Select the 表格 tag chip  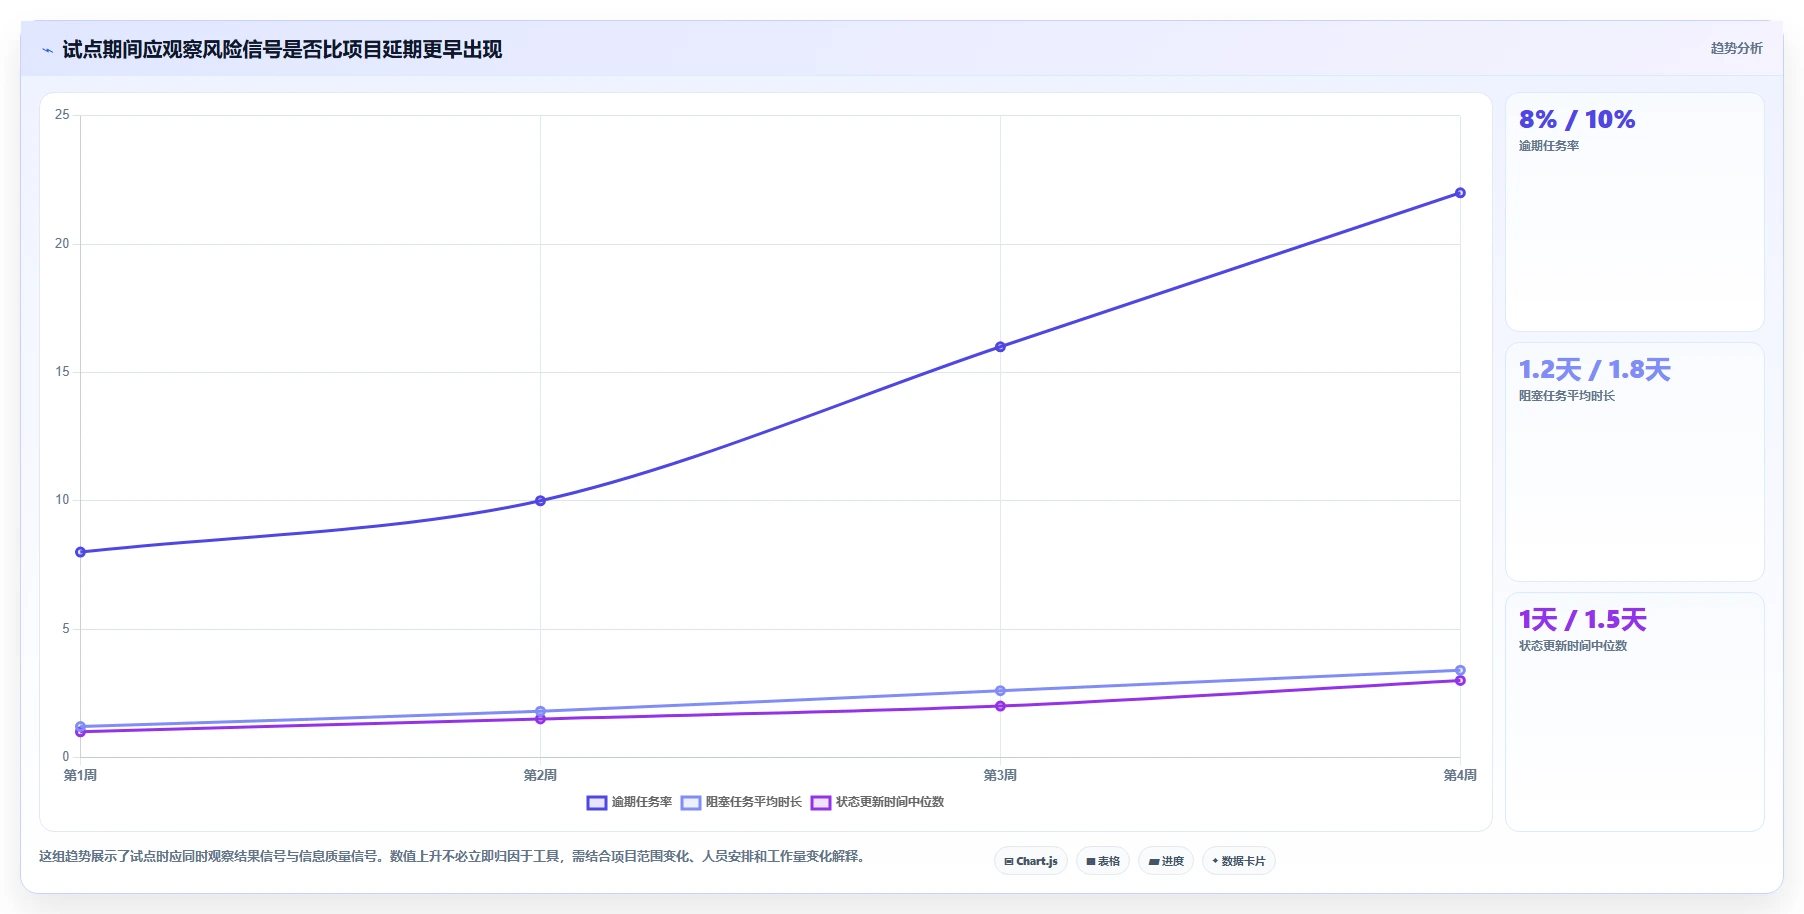click(1103, 861)
